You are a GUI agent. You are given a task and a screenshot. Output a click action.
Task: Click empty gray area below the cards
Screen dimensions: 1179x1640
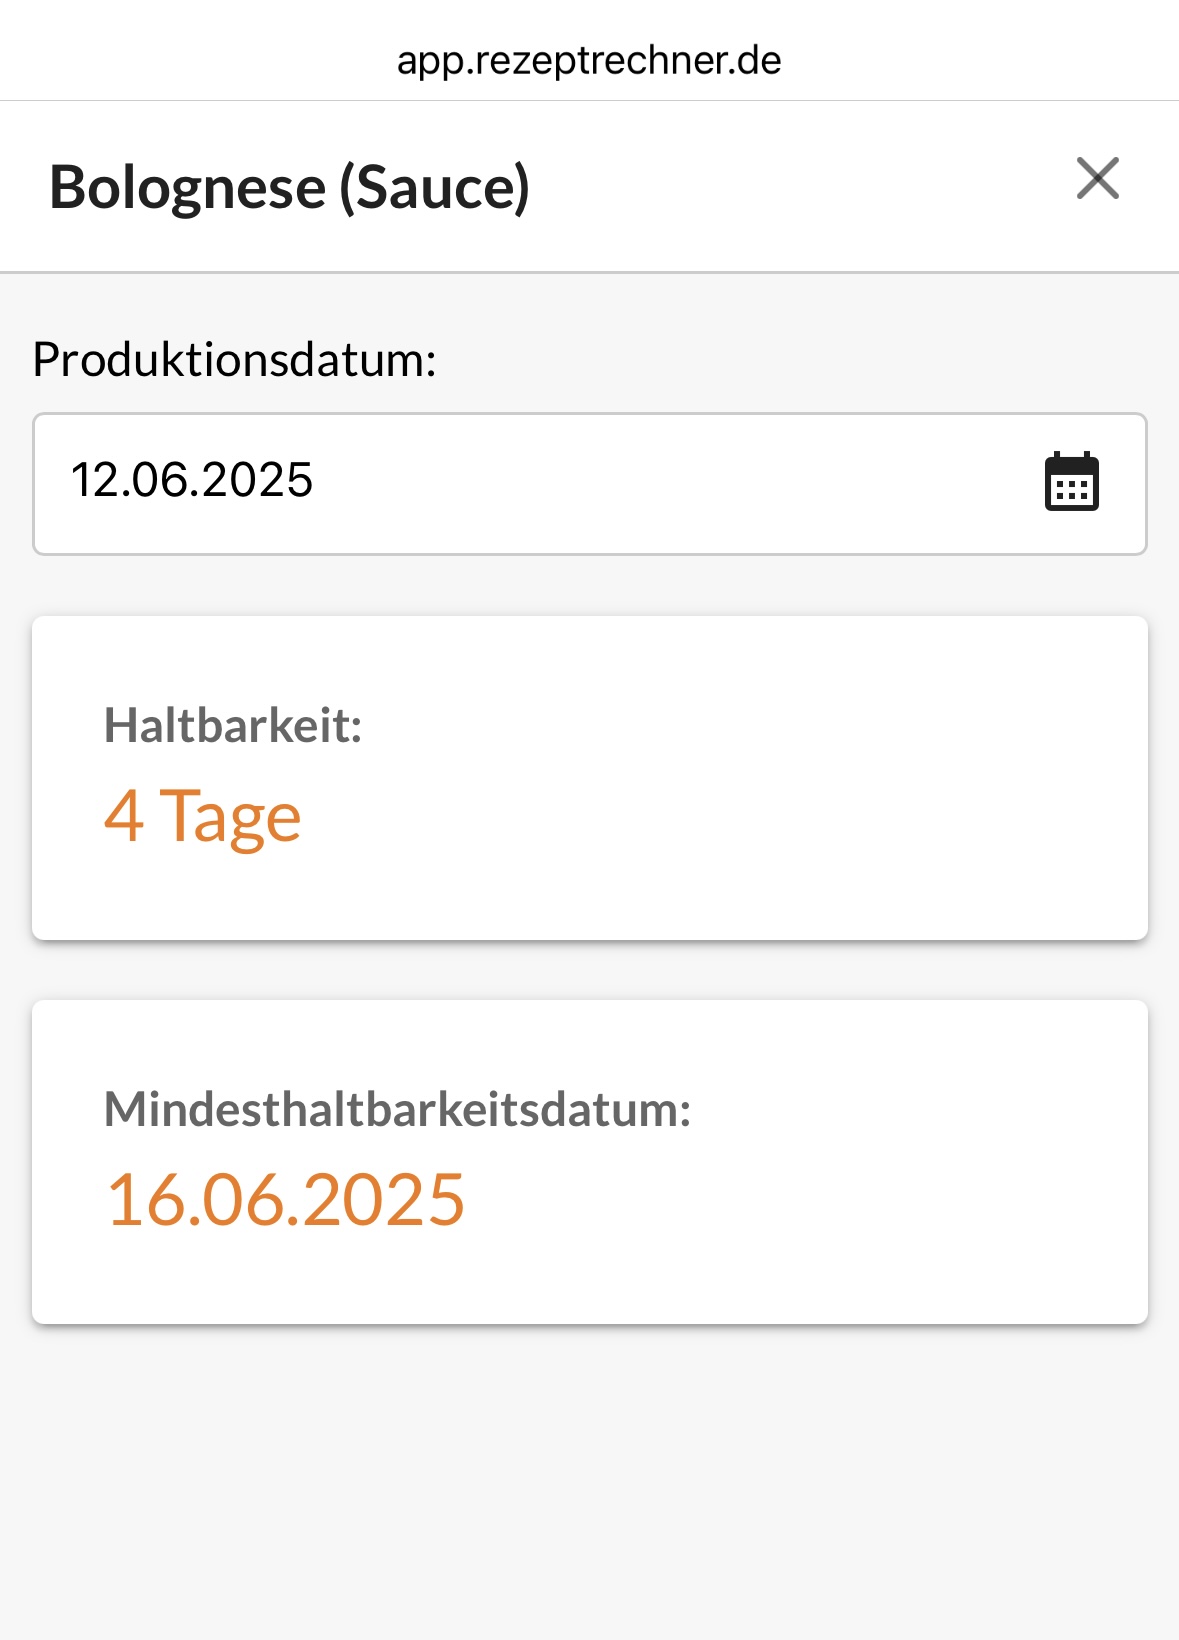pyautogui.click(x=589, y=1480)
